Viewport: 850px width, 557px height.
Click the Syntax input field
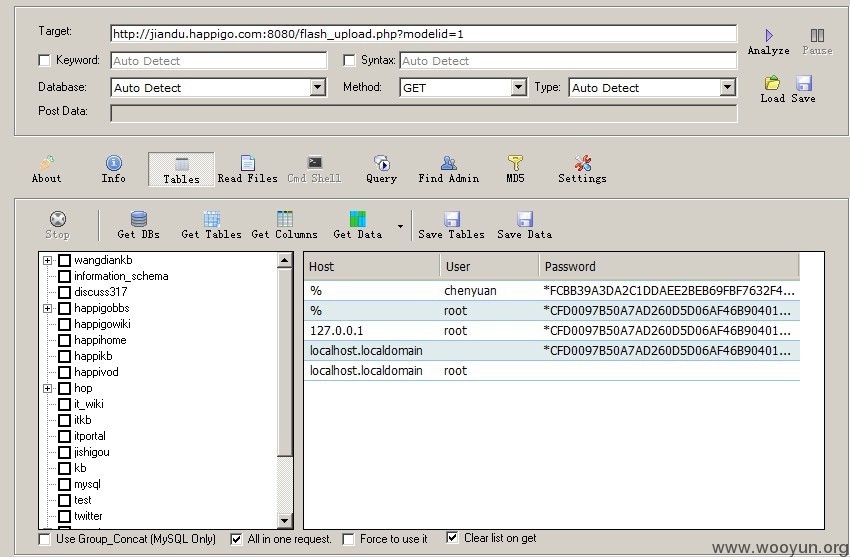tap(568, 60)
